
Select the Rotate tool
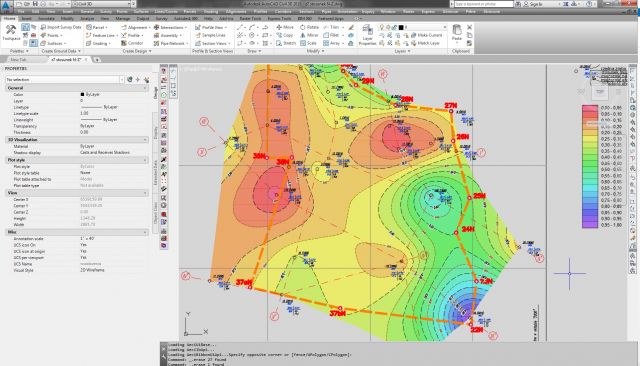pyautogui.click(x=309, y=27)
